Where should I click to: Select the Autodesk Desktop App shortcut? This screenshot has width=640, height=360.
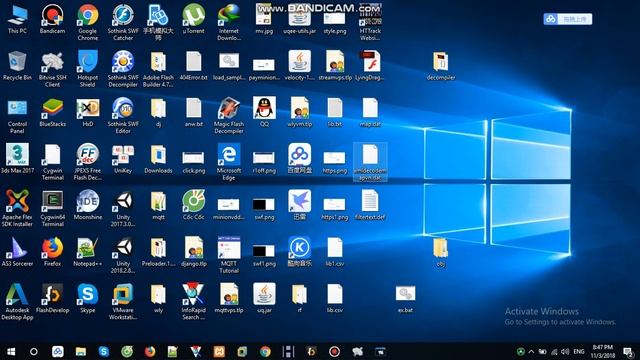[17, 302]
